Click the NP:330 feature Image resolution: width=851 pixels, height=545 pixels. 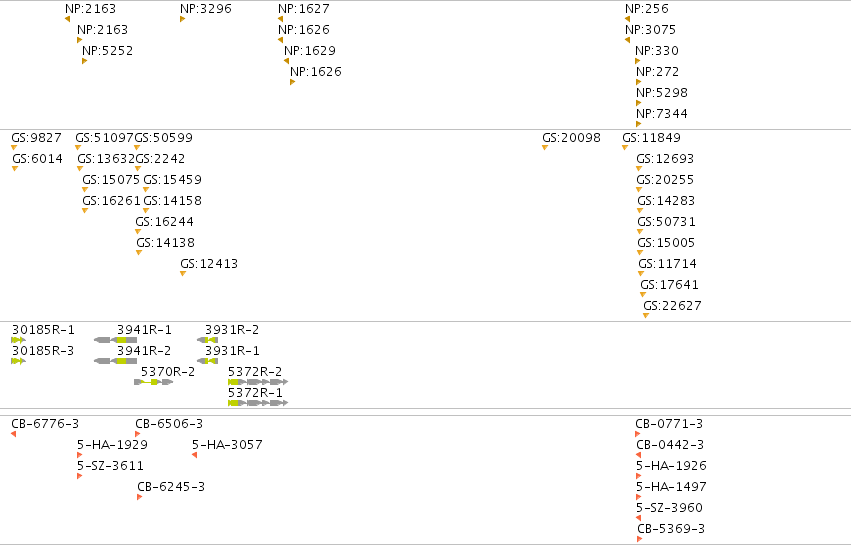point(638,61)
